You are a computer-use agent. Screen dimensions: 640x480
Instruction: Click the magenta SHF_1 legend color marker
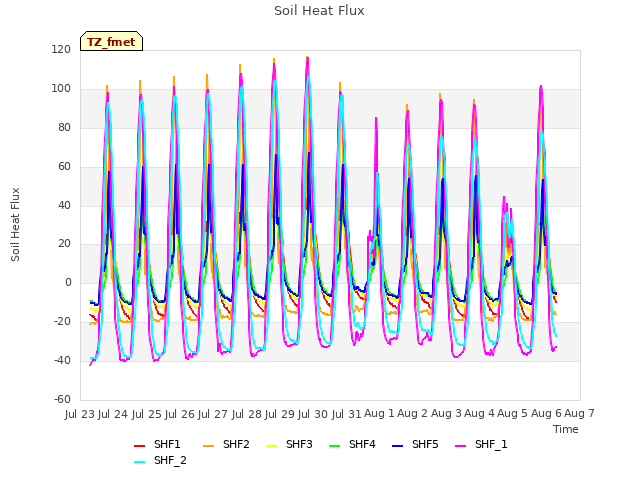[x=460, y=446]
